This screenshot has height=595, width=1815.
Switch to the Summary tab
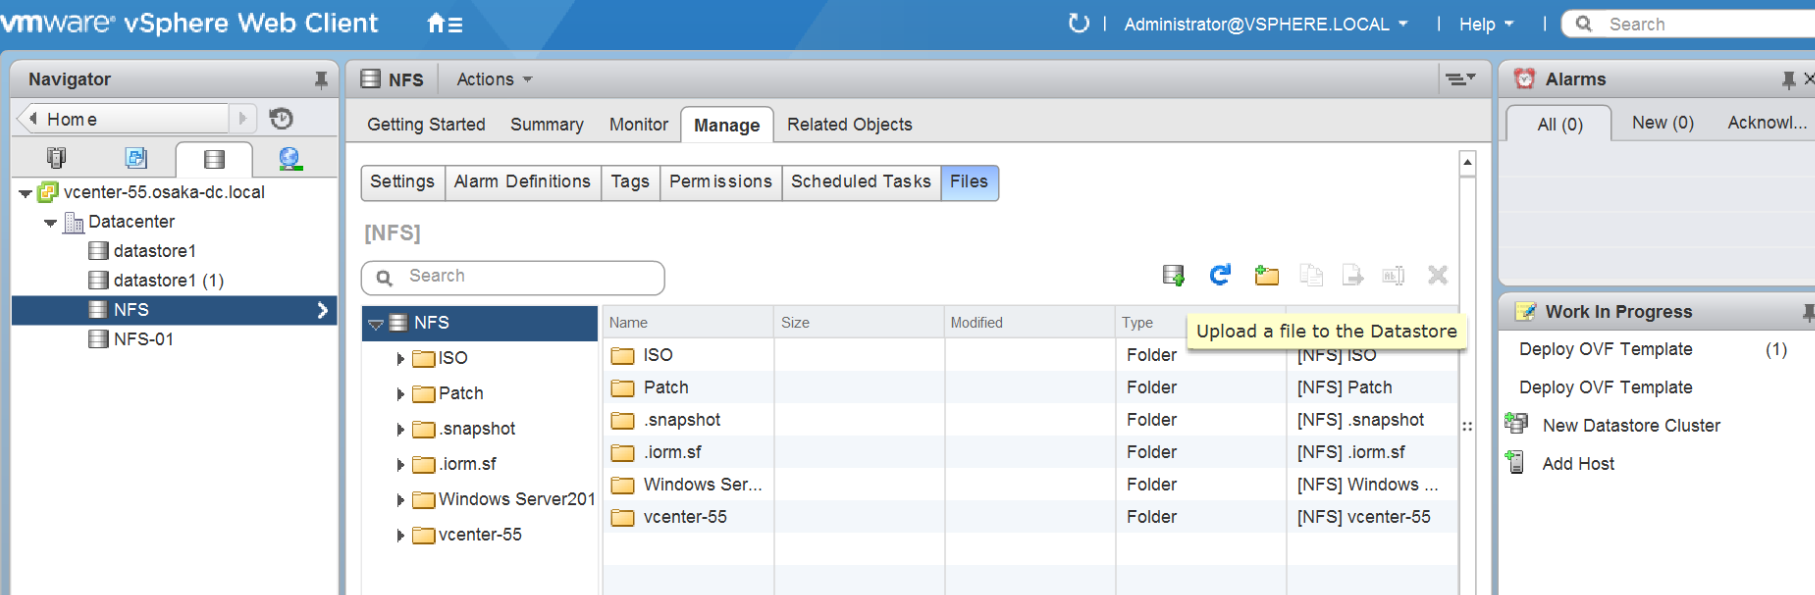pos(546,124)
